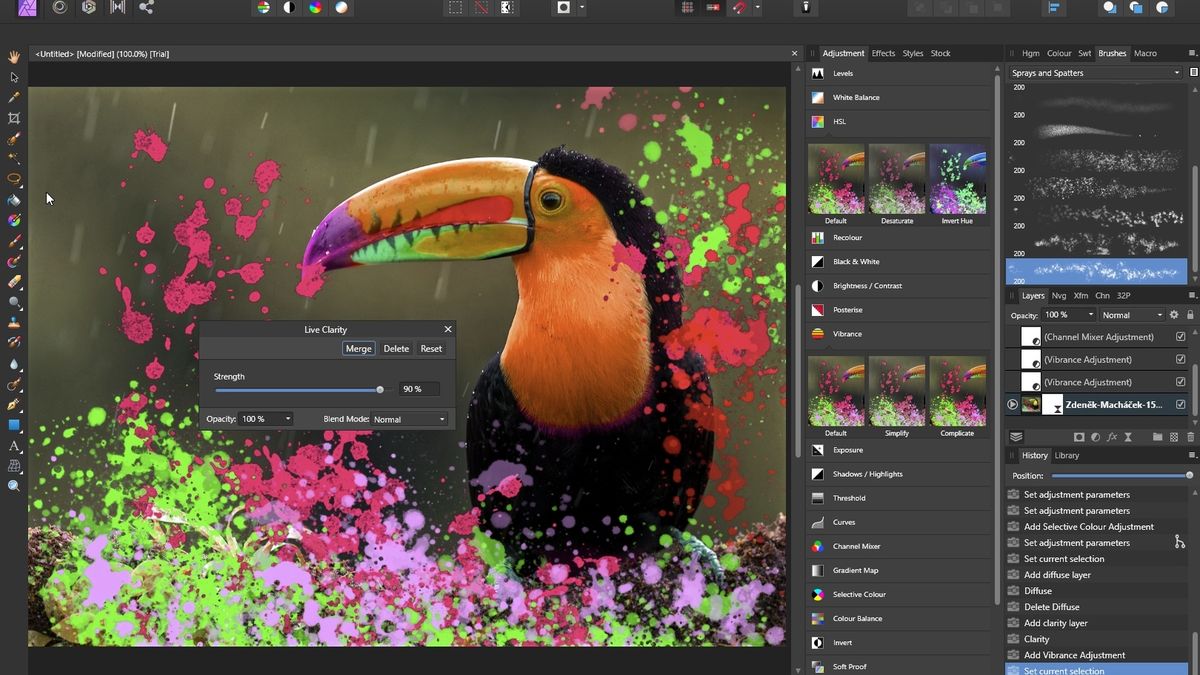
Task: Select the blue Rectangle shape tool
Action: click(14, 425)
